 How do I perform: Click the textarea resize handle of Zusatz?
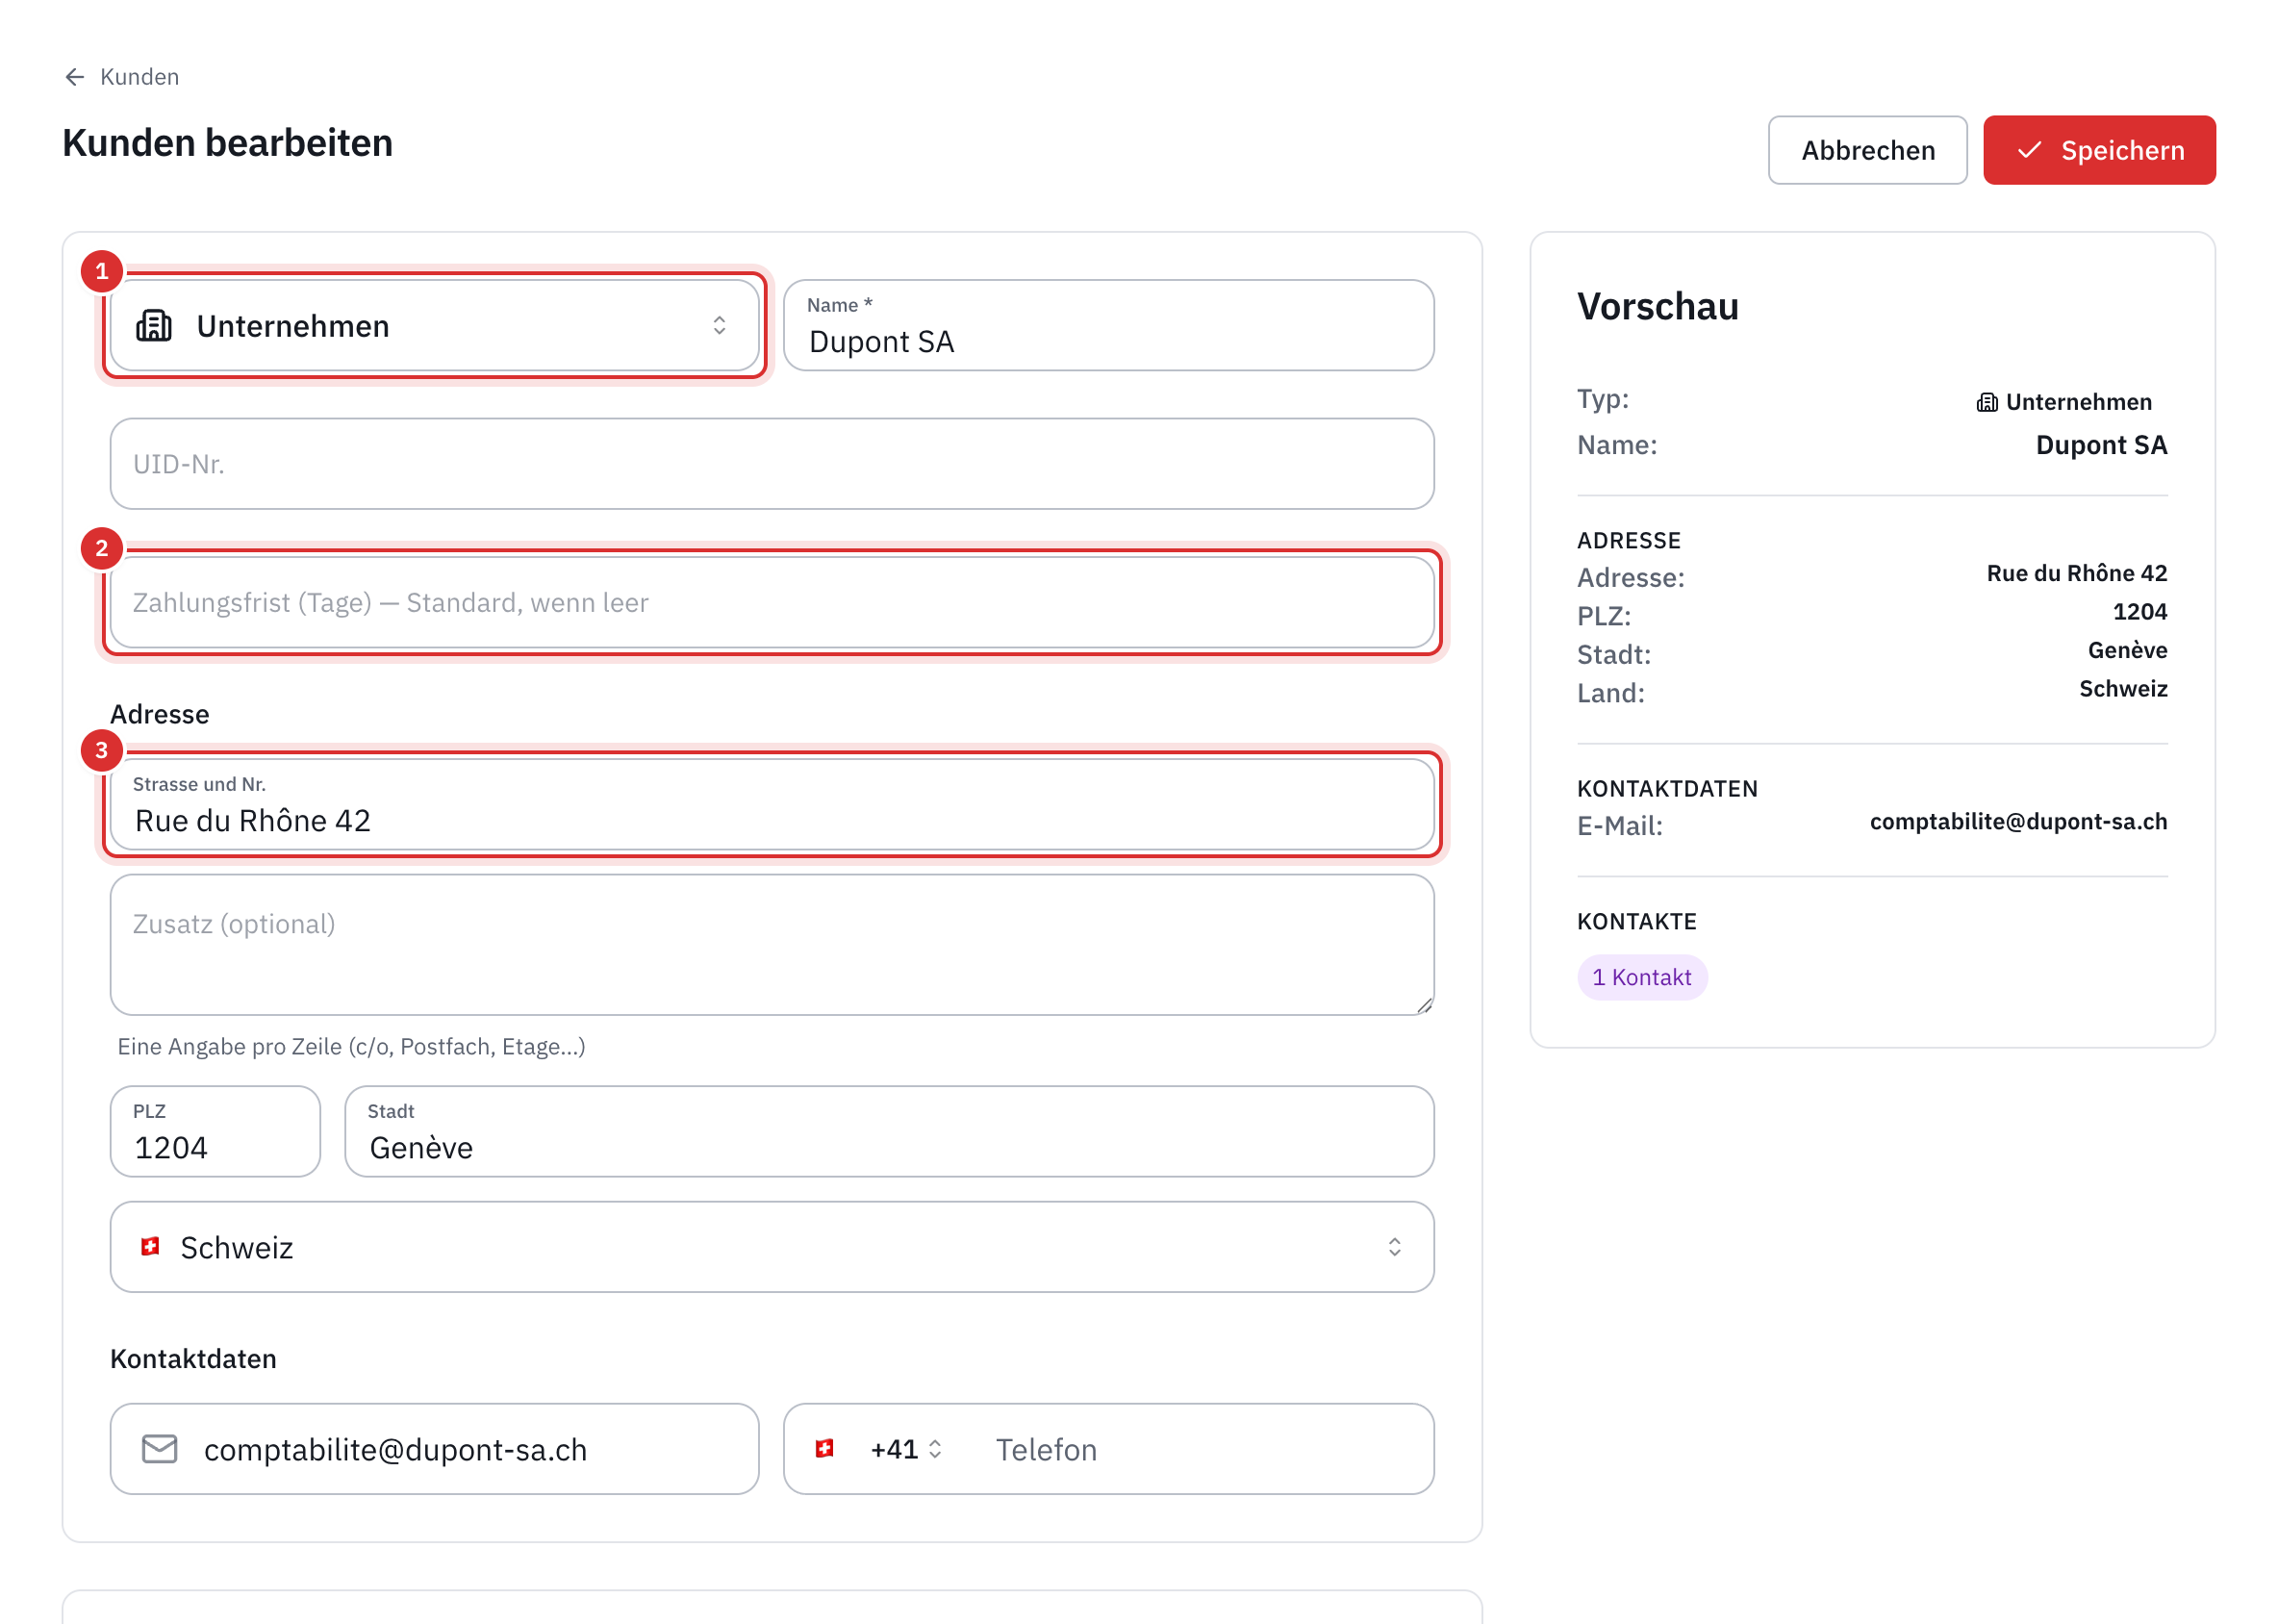tap(1424, 1005)
